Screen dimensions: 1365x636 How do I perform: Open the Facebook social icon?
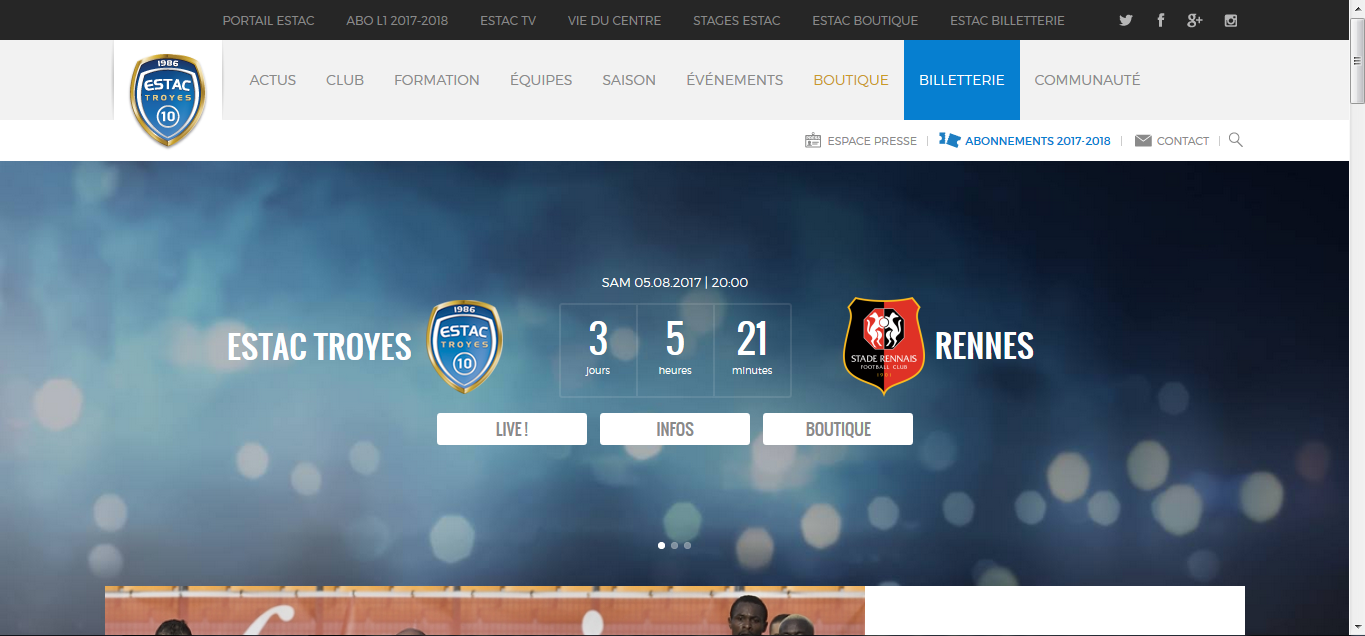1160,20
